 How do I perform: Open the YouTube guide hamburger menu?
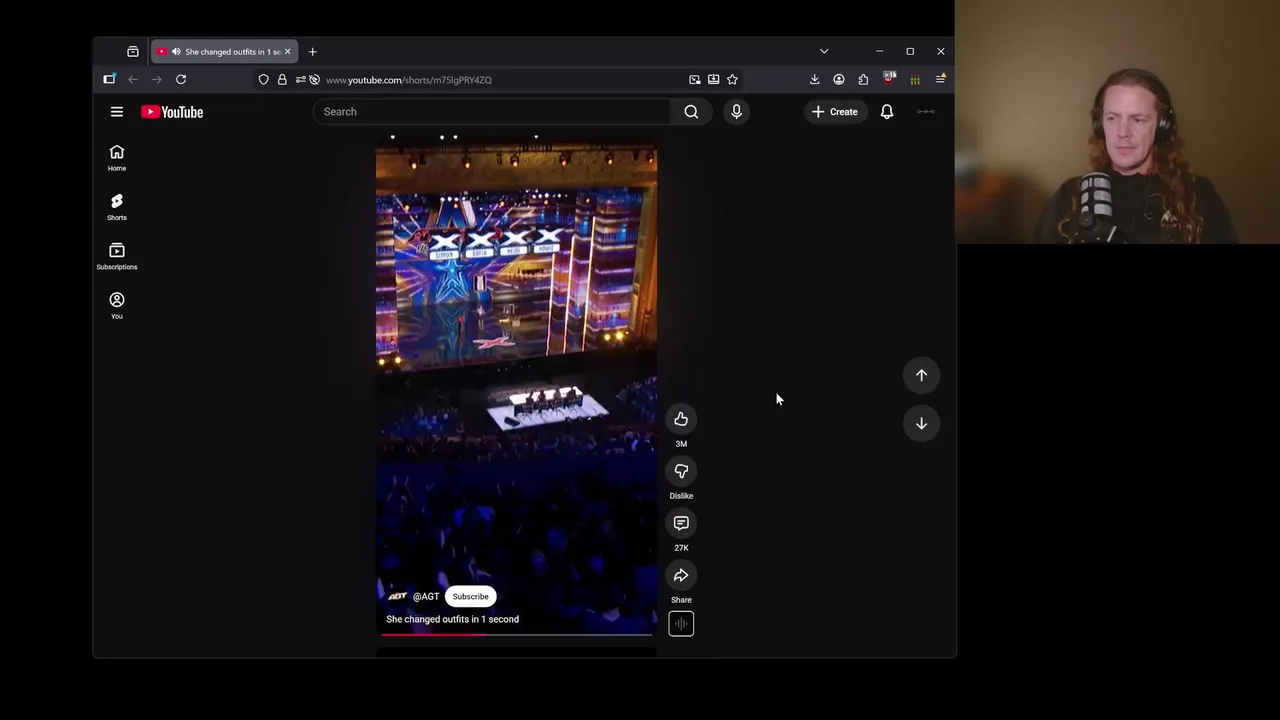[117, 112]
